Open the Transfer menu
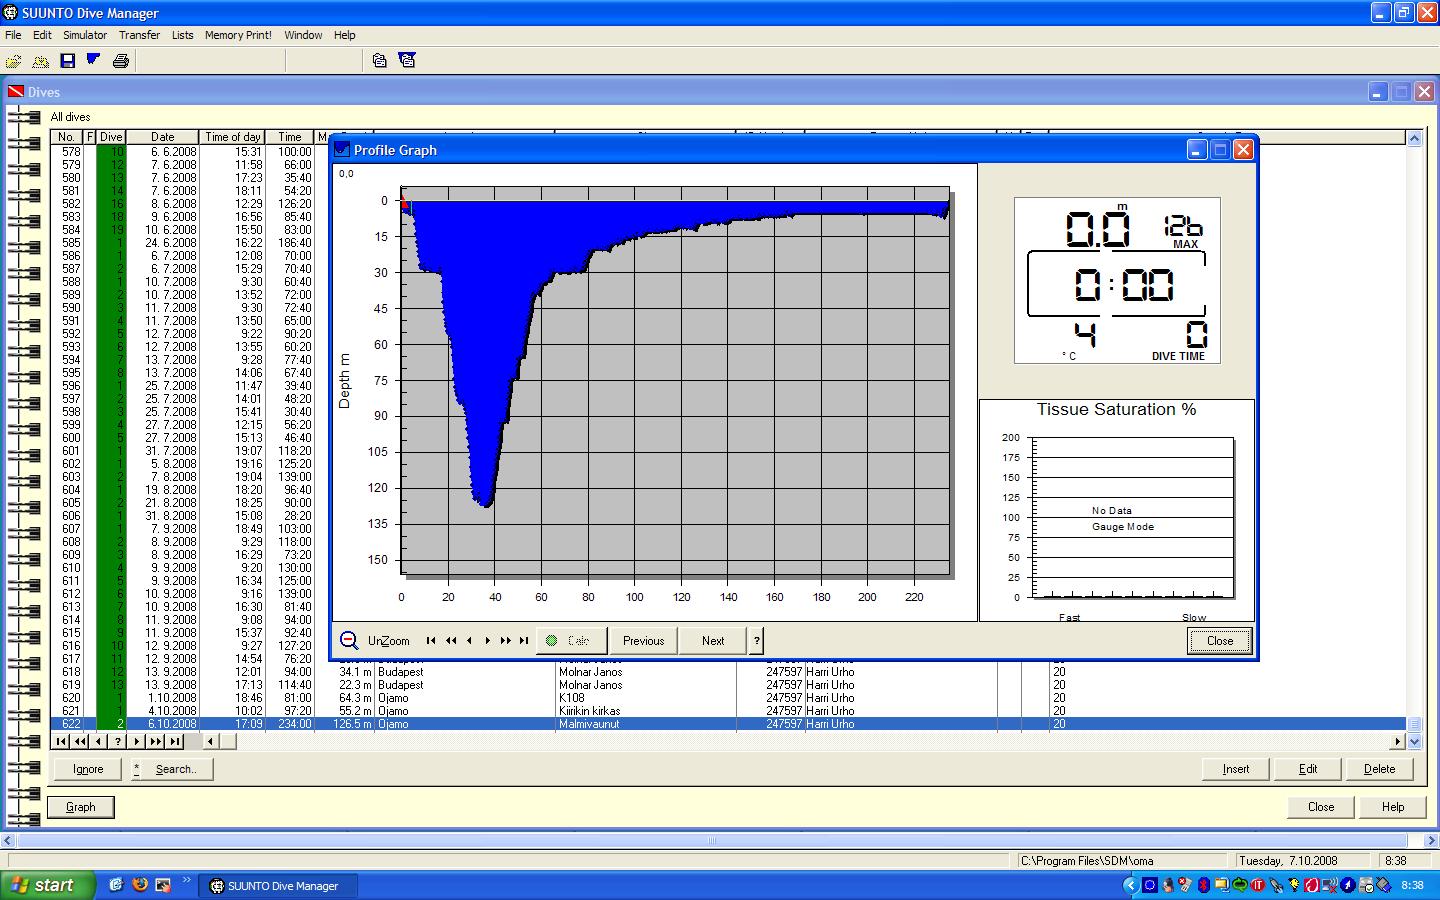Screen dimensions: 1440x900 pos(139,35)
